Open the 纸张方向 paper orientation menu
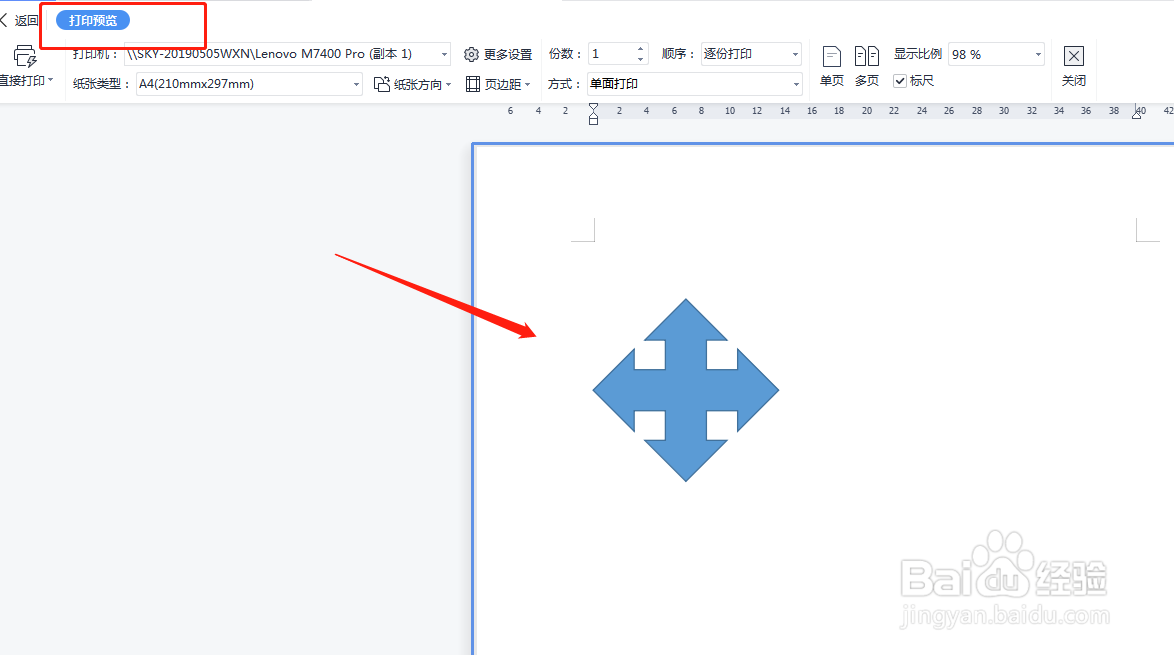Viewport: 1174px width, 655px height. (x=413, y=85)
